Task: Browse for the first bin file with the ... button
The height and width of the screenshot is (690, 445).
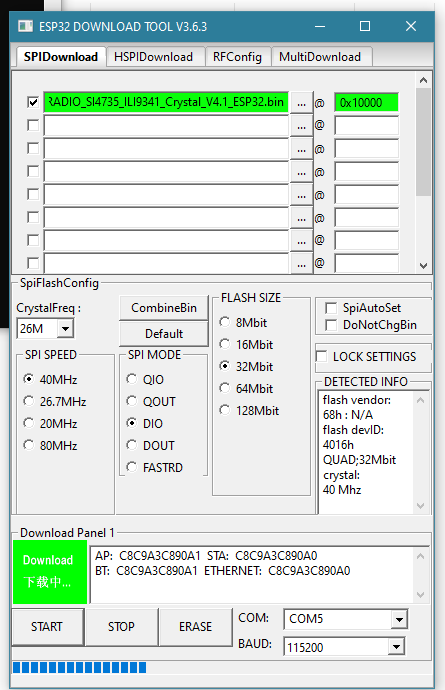Action: tap(302, 103)
